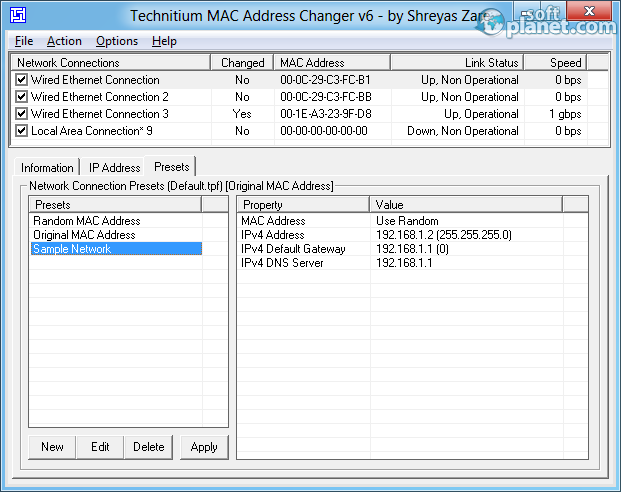Delete the selected preset
This screenshot has height=492, width=621.
tap(149, 447)
